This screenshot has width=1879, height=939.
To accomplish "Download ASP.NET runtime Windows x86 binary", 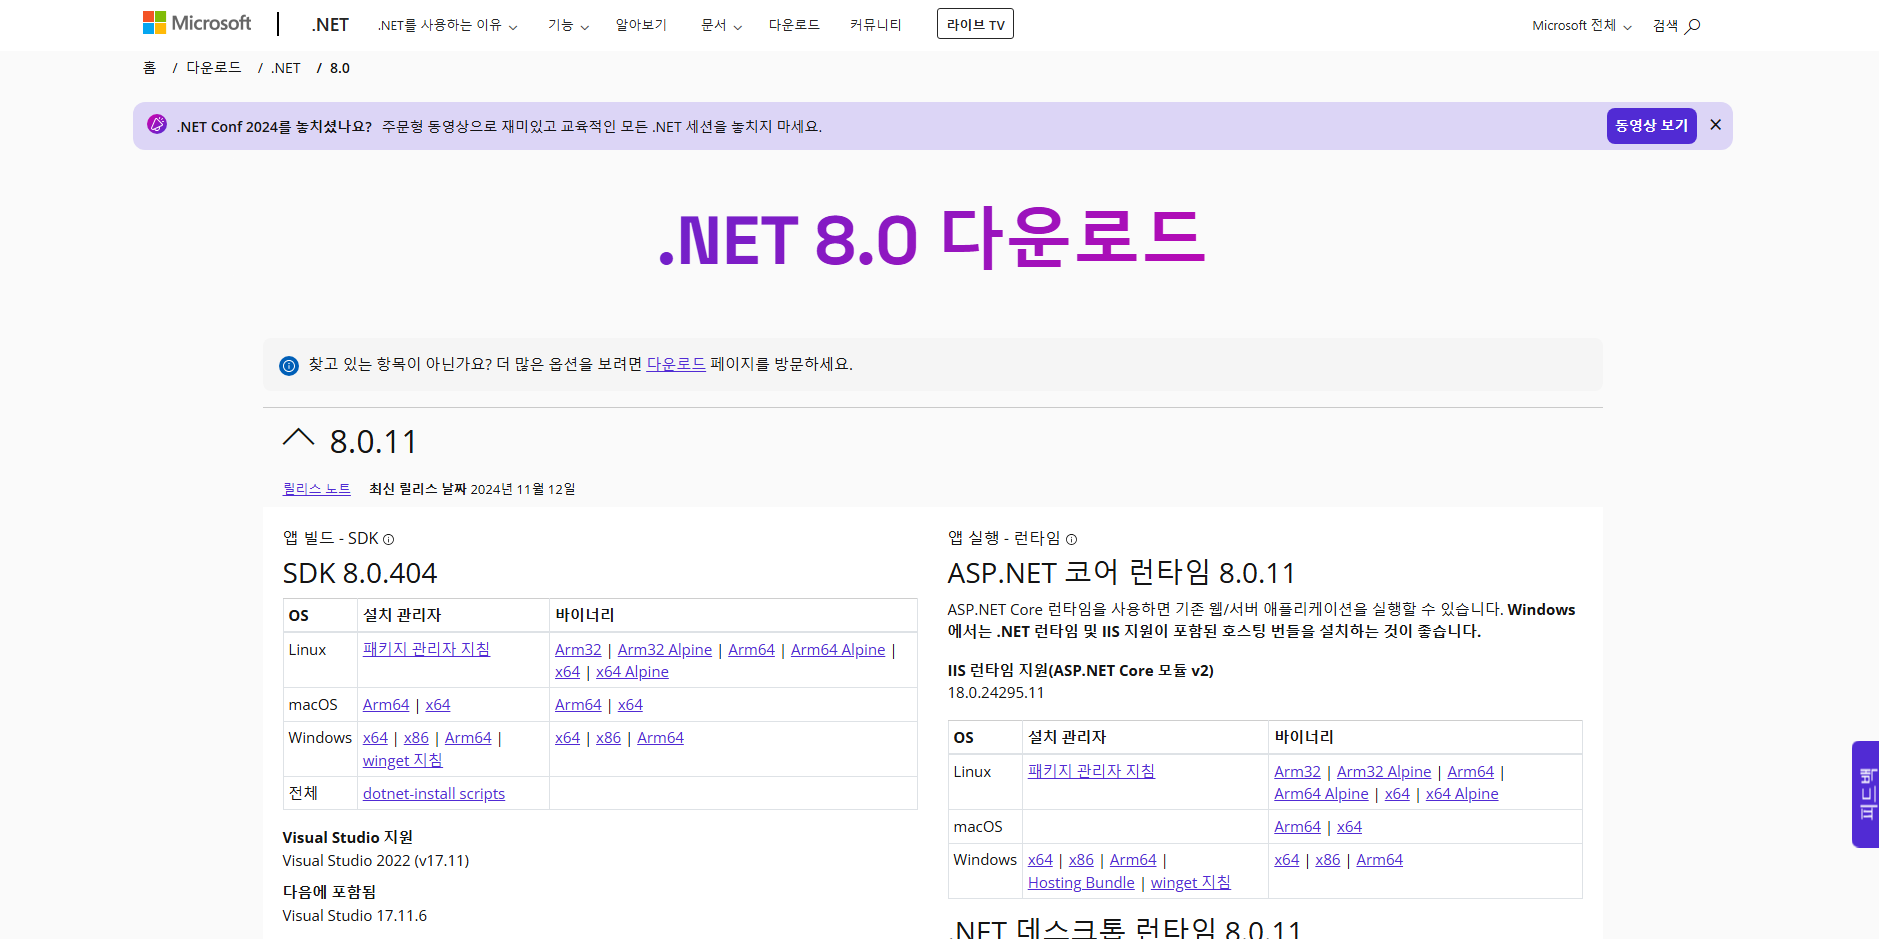I will pyautogui.click(x=1327, y=860).
